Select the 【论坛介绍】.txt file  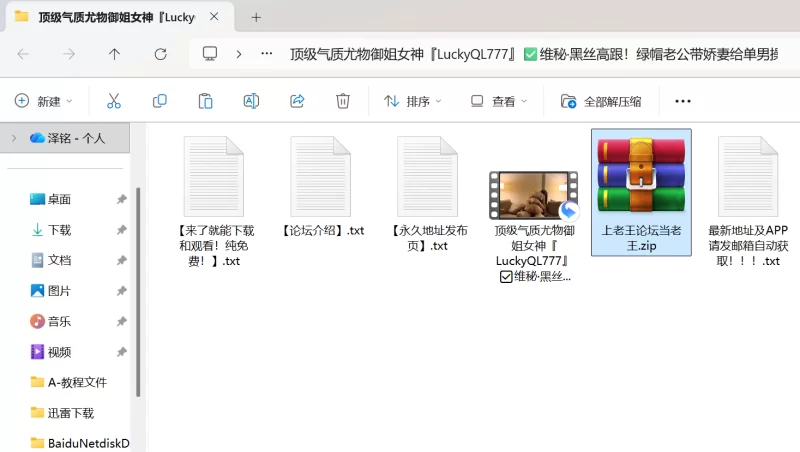(x=323, y=187)
